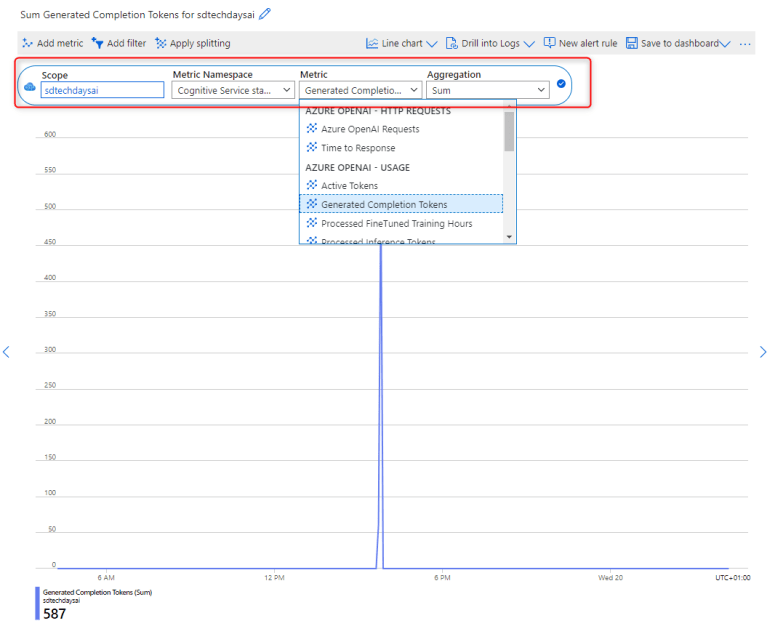Screen dimensions: 767x642
Task: Click the right arrow to shift time range forward
Action: 762,352
